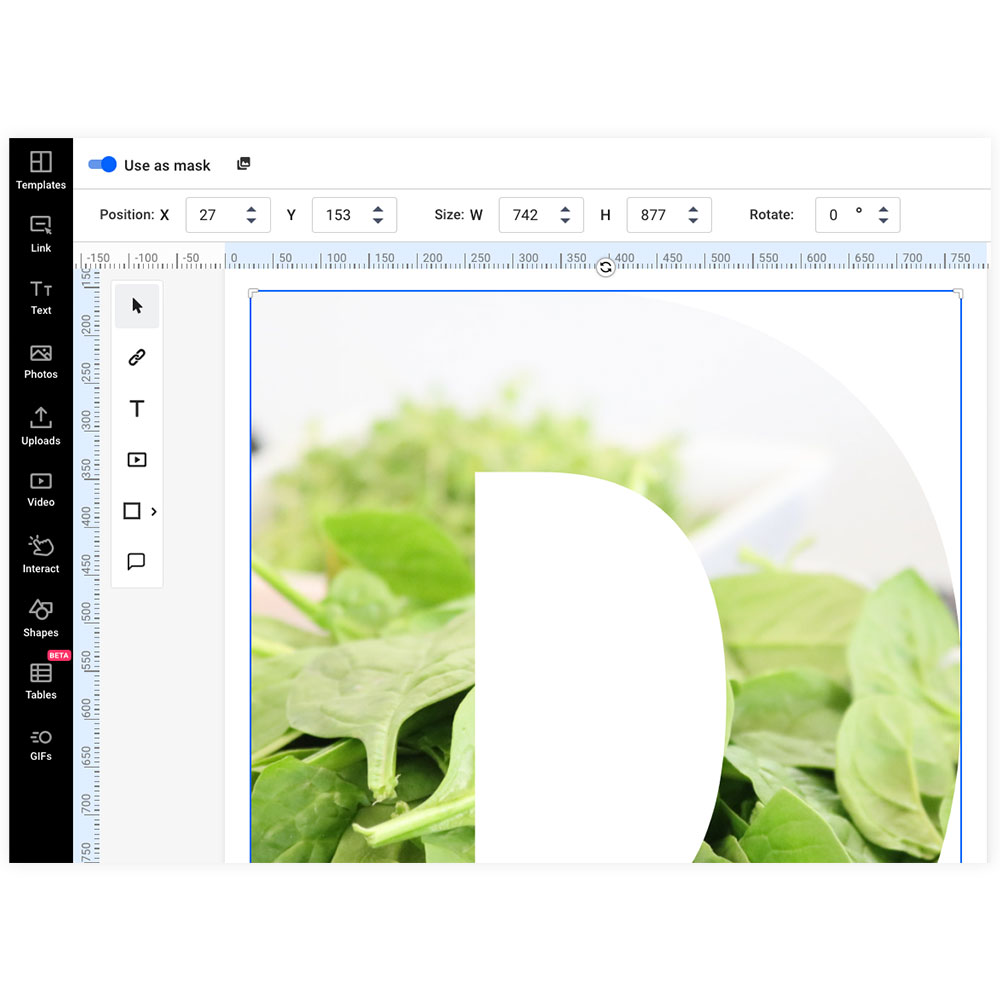The width and height of the screenshot is (1000, 1000).
Task: Click the duplicate icon beside Use as mask
Action: 243,163
